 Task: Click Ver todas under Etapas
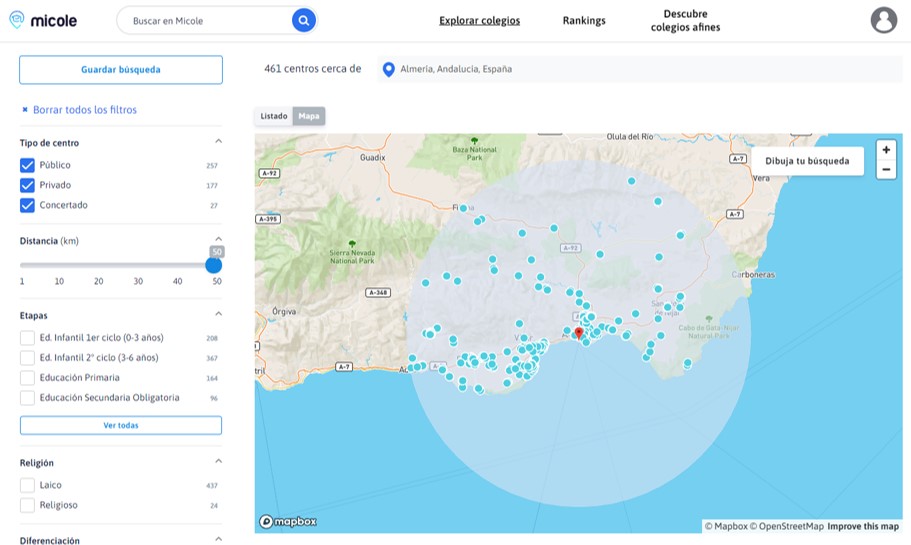[x=121, y=425]
